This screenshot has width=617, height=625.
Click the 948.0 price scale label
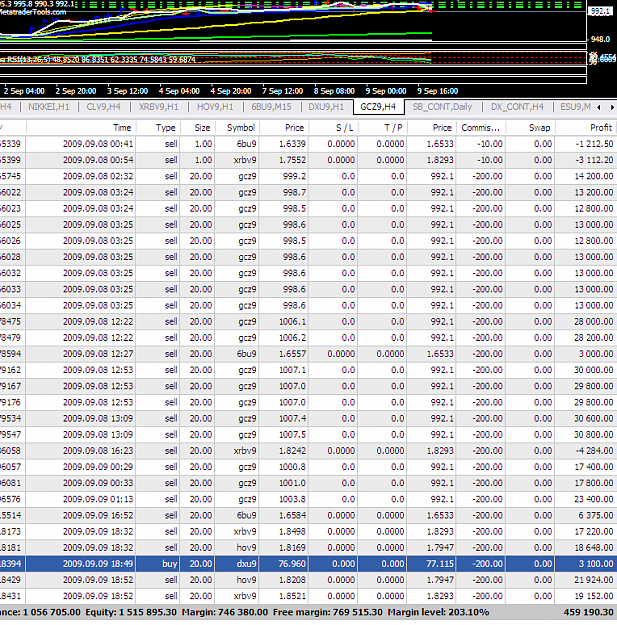pos(601,39)
